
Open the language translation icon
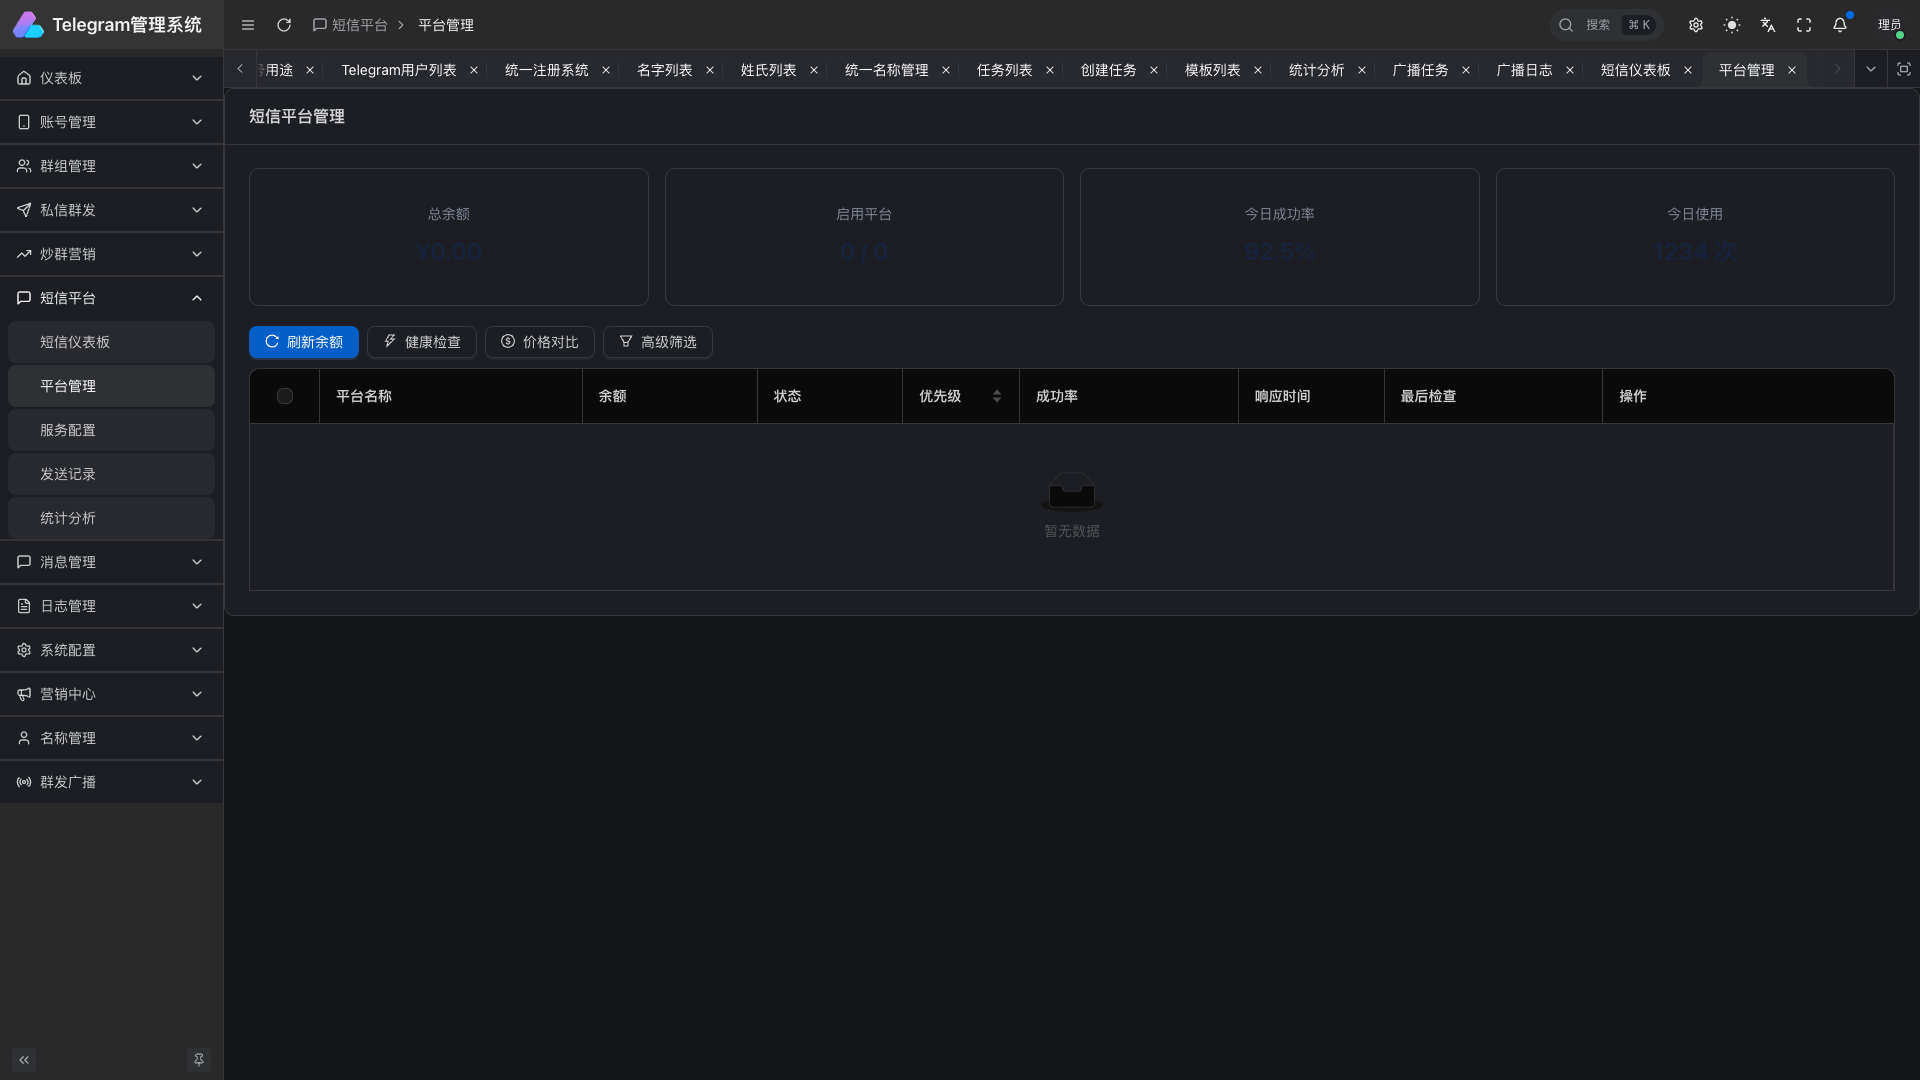pyautogui.click(x=1768, y=25)
